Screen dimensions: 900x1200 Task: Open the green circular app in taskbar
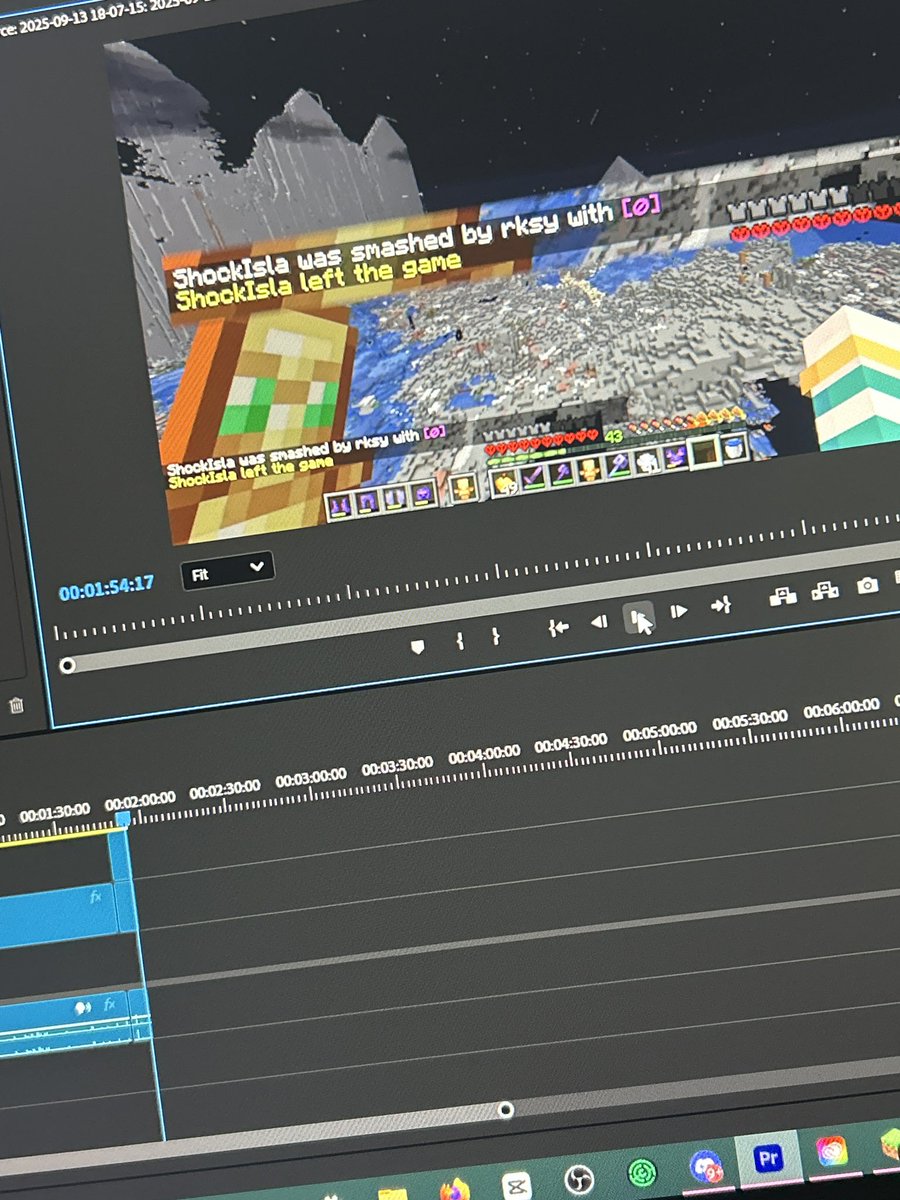click(642, 1172)
